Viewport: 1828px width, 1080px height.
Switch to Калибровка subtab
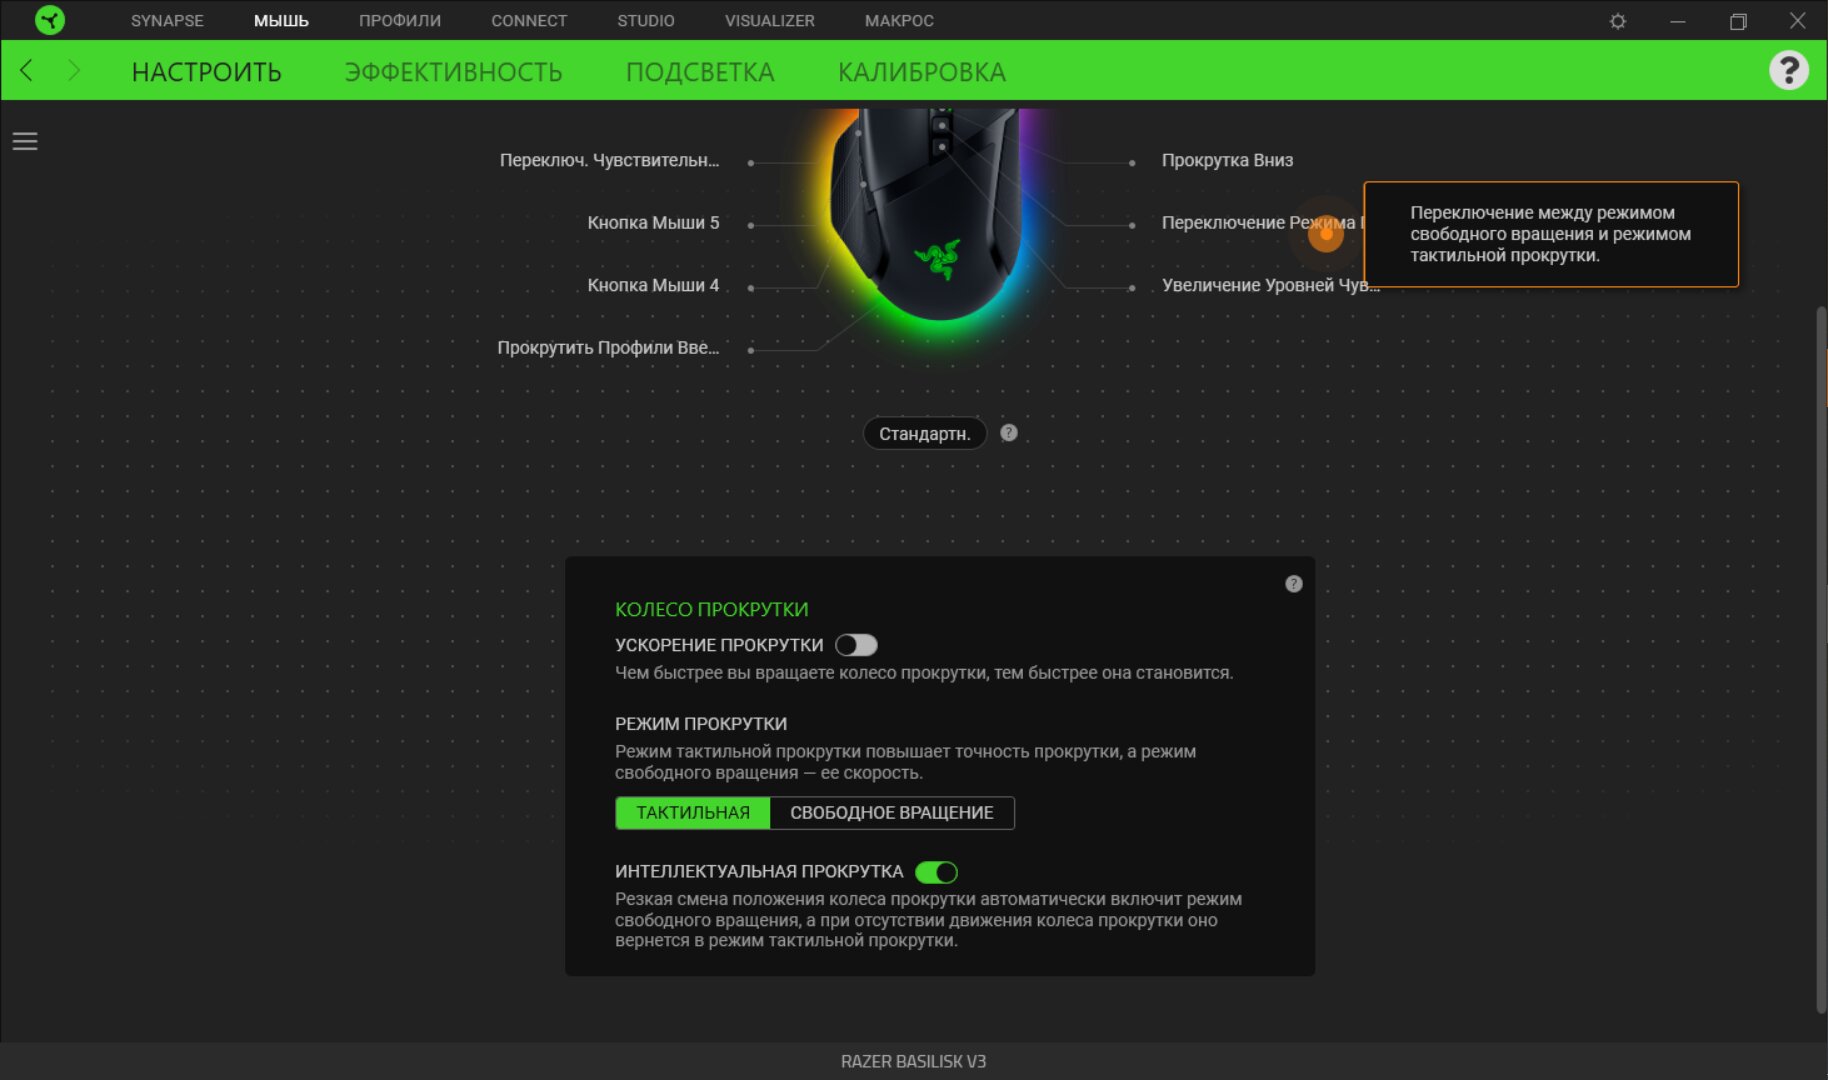pyautogui.click(x=922, y=72)
